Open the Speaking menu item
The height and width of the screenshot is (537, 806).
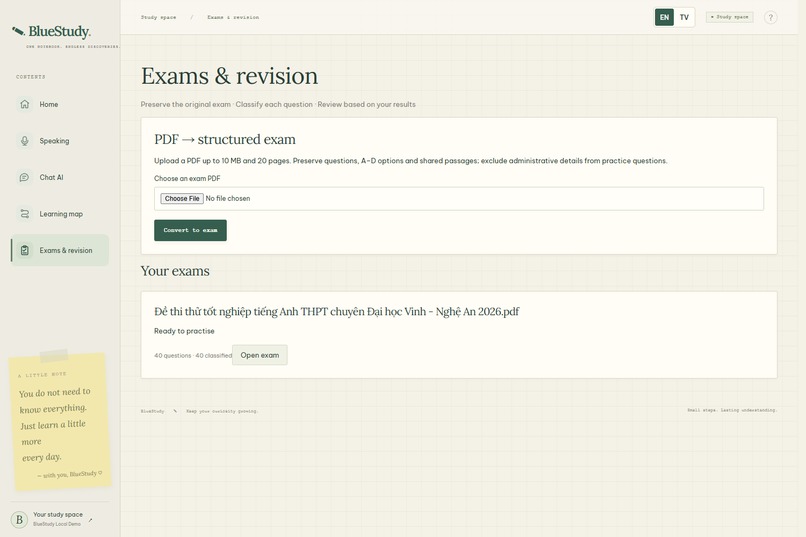[x=60, y=141]
